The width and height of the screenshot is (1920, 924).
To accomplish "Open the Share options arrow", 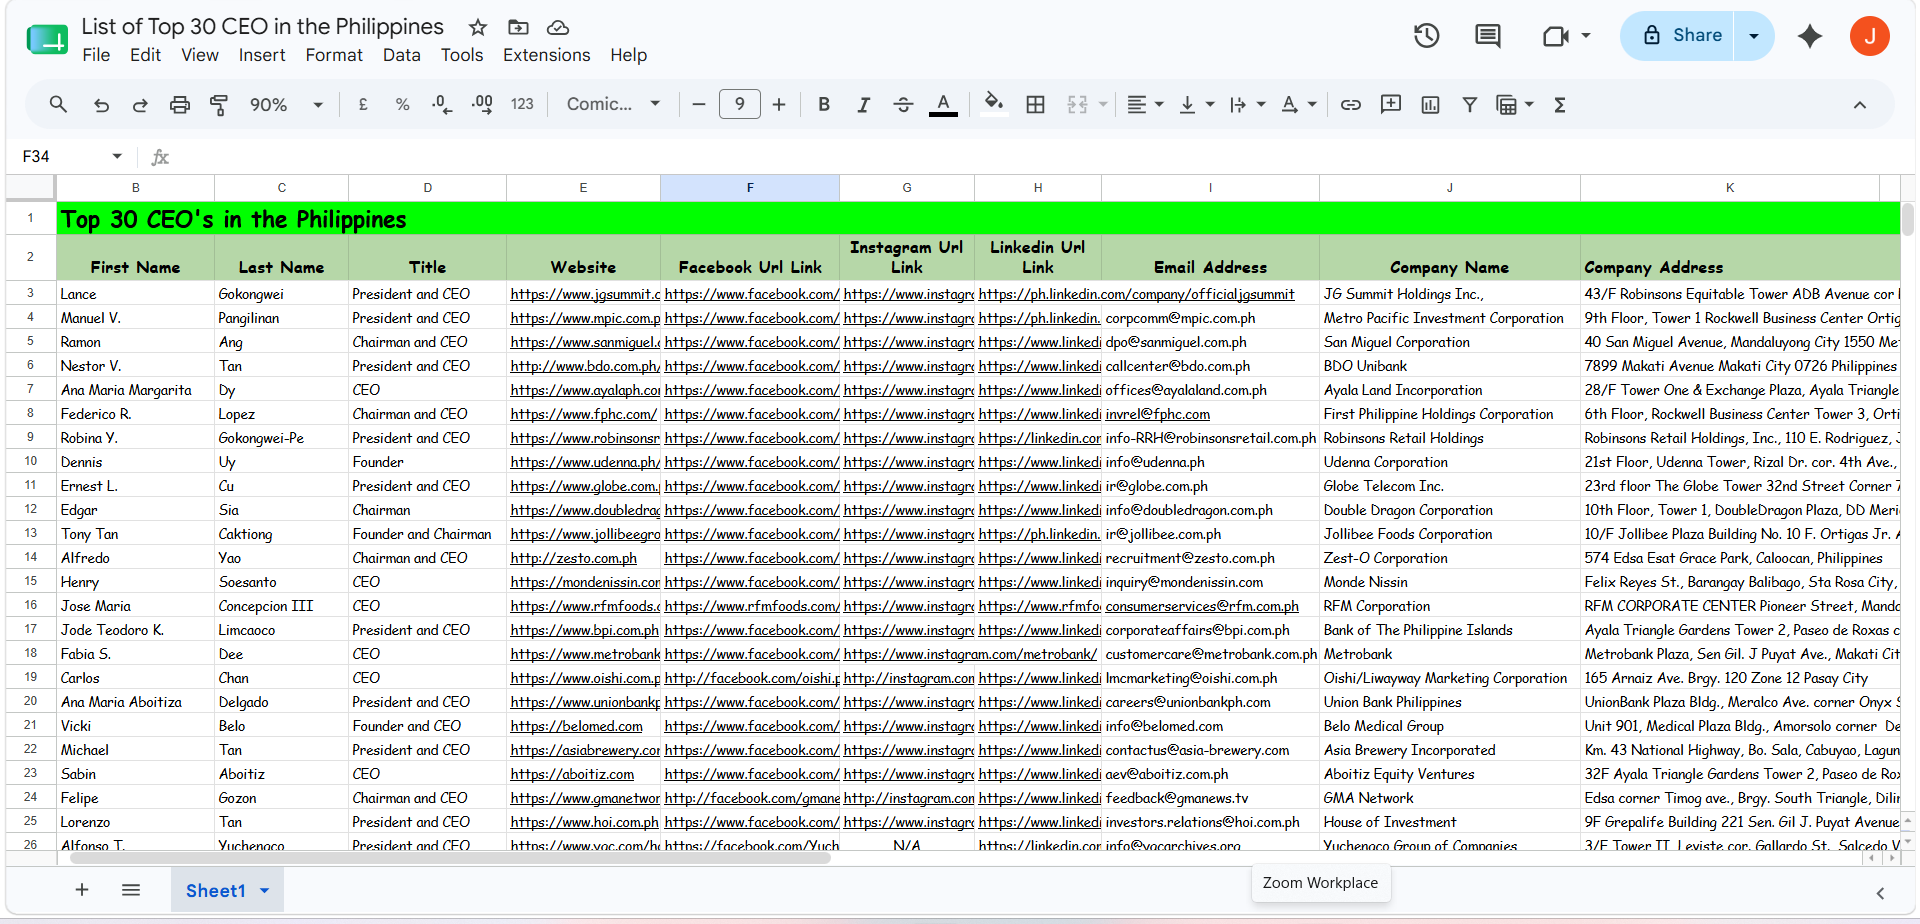I will point(1754,36).
